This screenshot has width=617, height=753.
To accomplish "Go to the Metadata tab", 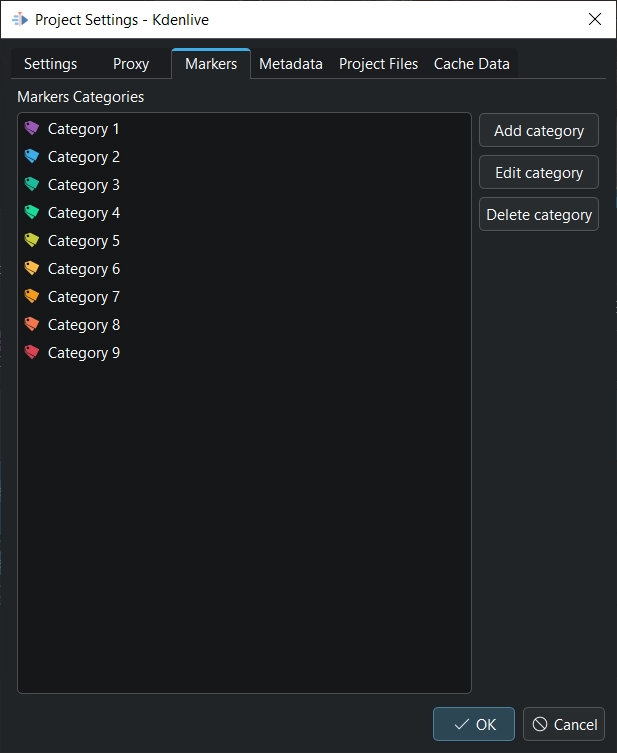I will [291, 64].
